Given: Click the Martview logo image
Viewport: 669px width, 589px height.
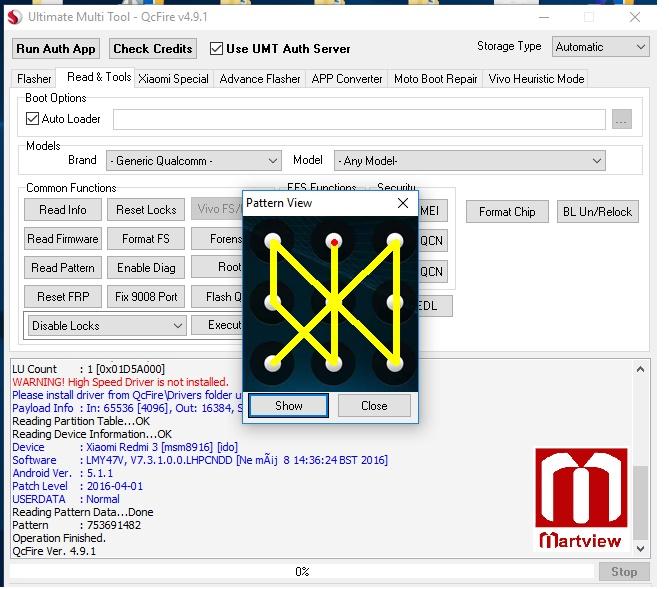Looking at the screenshot, I should (581, 499).
